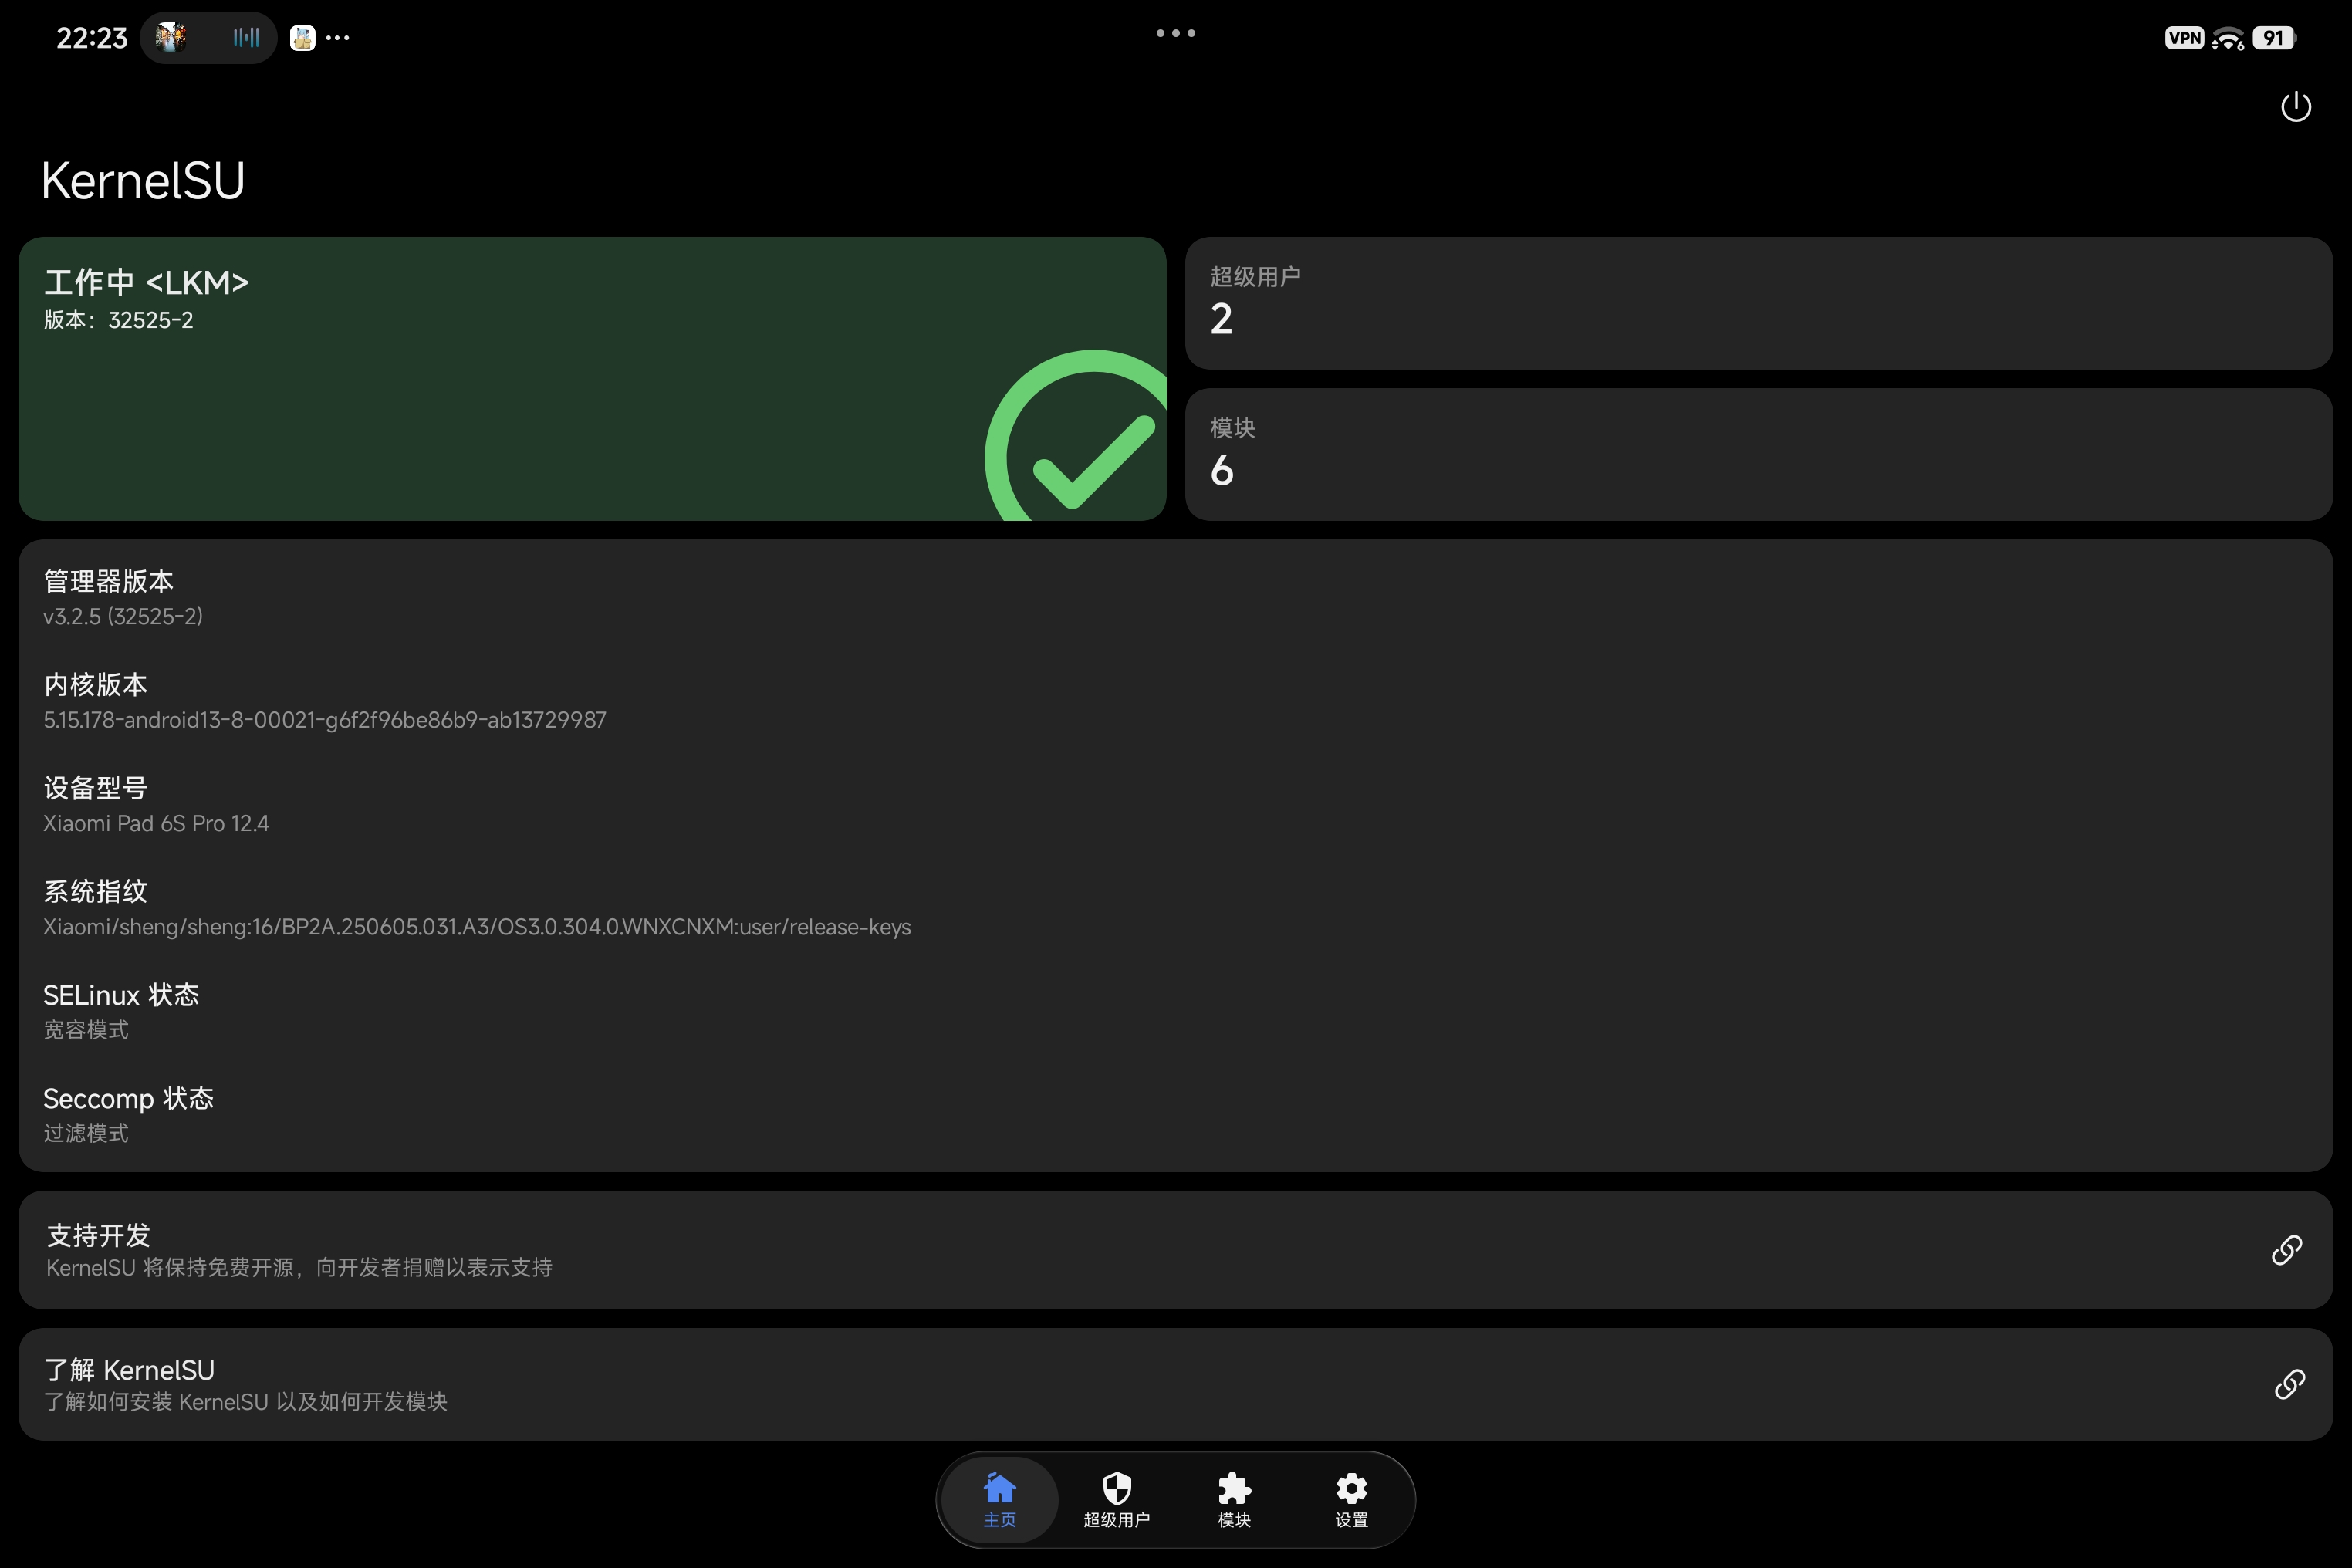Viewport: 2352px width, 1568px height.
Task: Tap the 了解如何安装 KernelSU description text
Action: click(x=245, y=1402)
